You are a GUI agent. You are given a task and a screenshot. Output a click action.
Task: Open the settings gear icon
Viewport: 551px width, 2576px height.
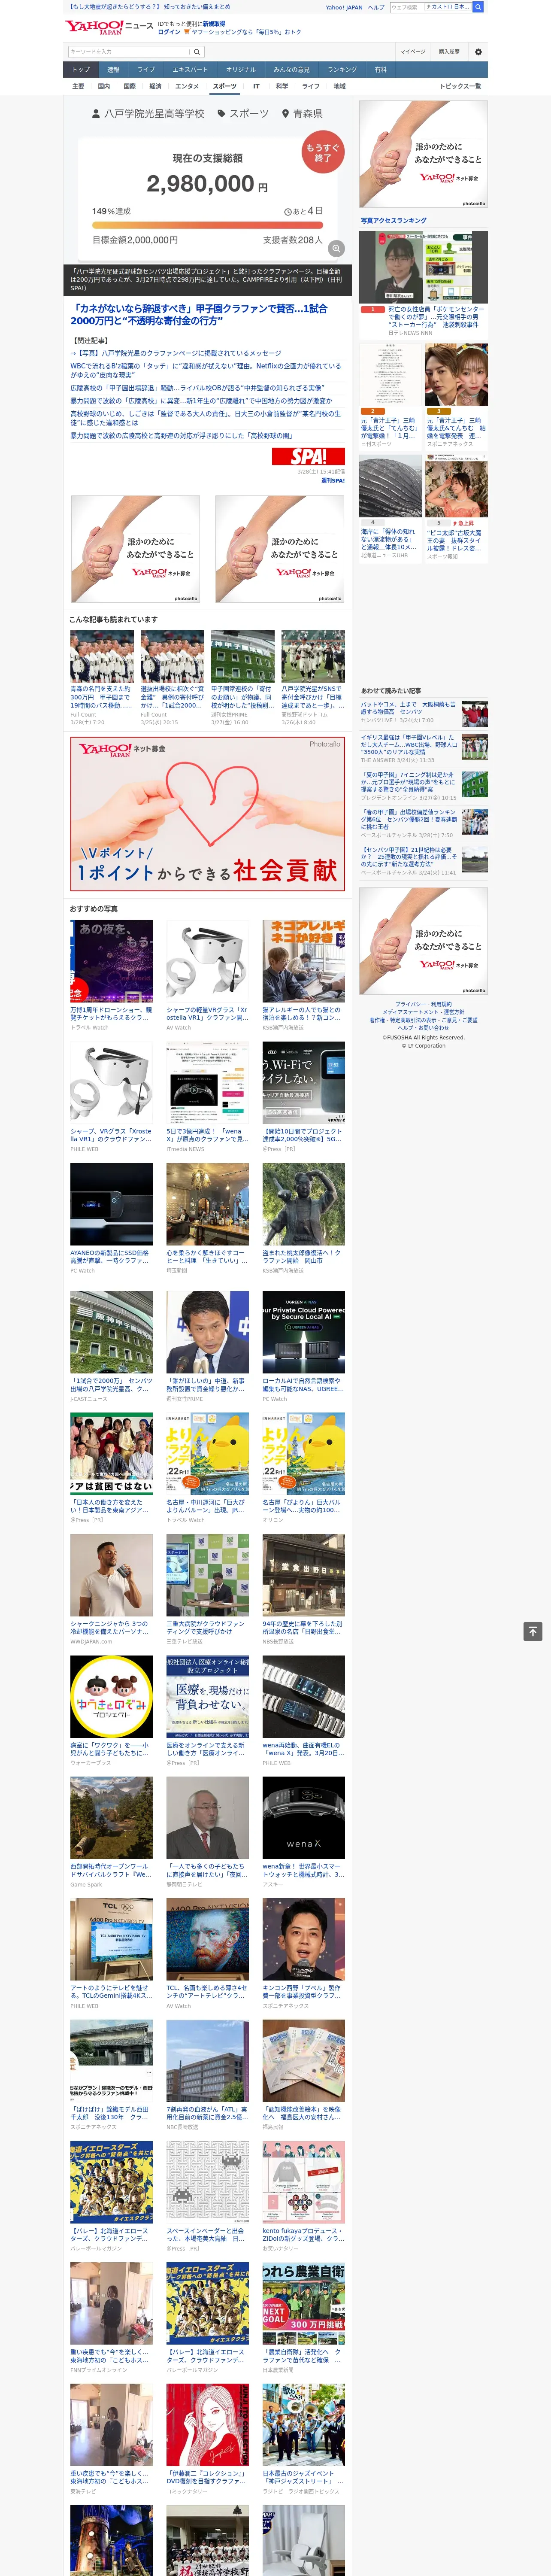pos(478,52)
